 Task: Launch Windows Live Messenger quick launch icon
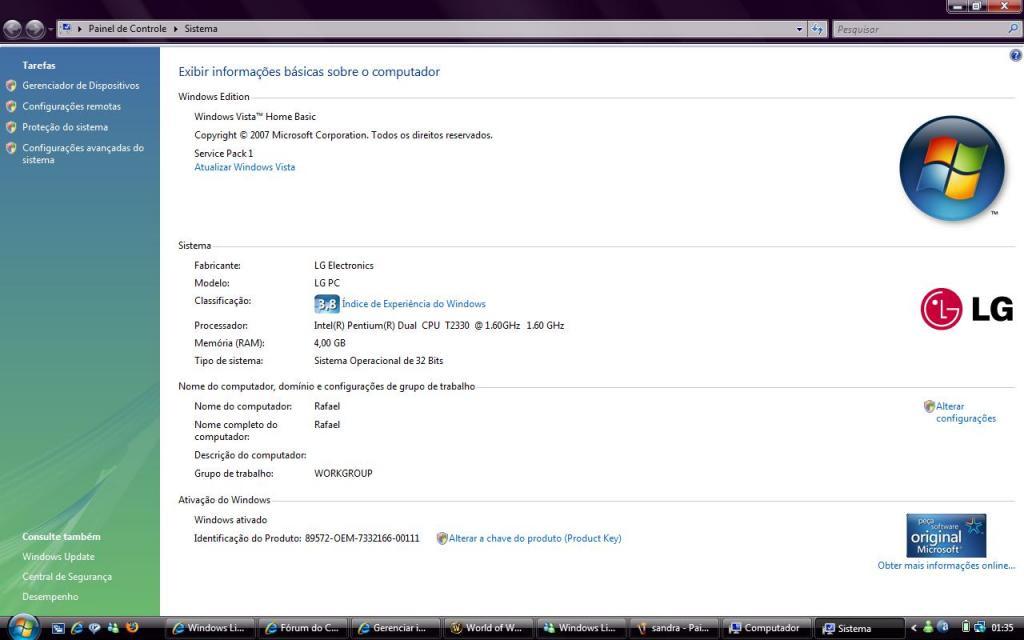113,628
